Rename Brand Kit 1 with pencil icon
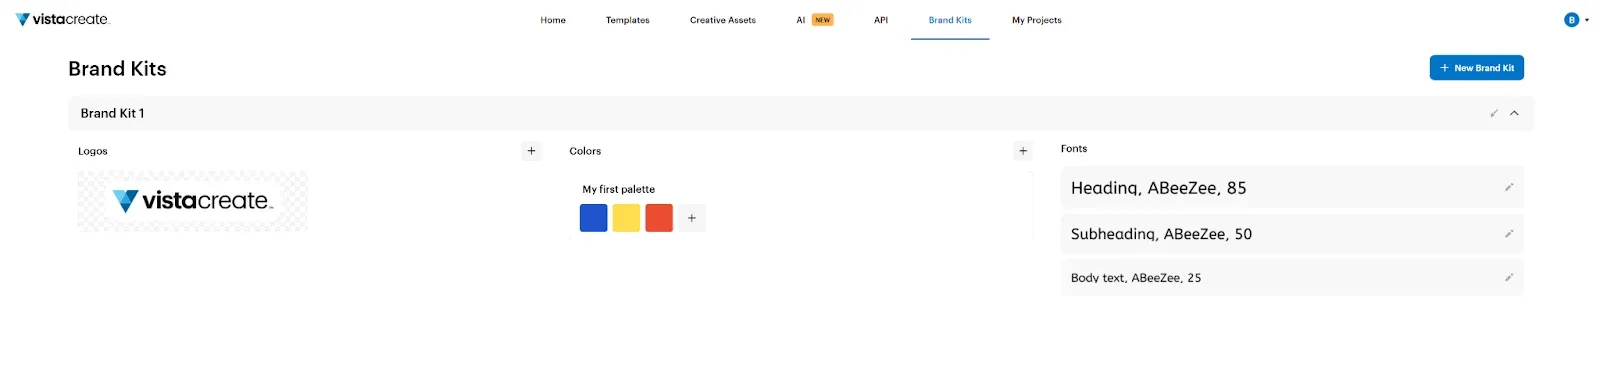Image resolution: width=1600 pixels, height=390 pixels. [1494, 113]
